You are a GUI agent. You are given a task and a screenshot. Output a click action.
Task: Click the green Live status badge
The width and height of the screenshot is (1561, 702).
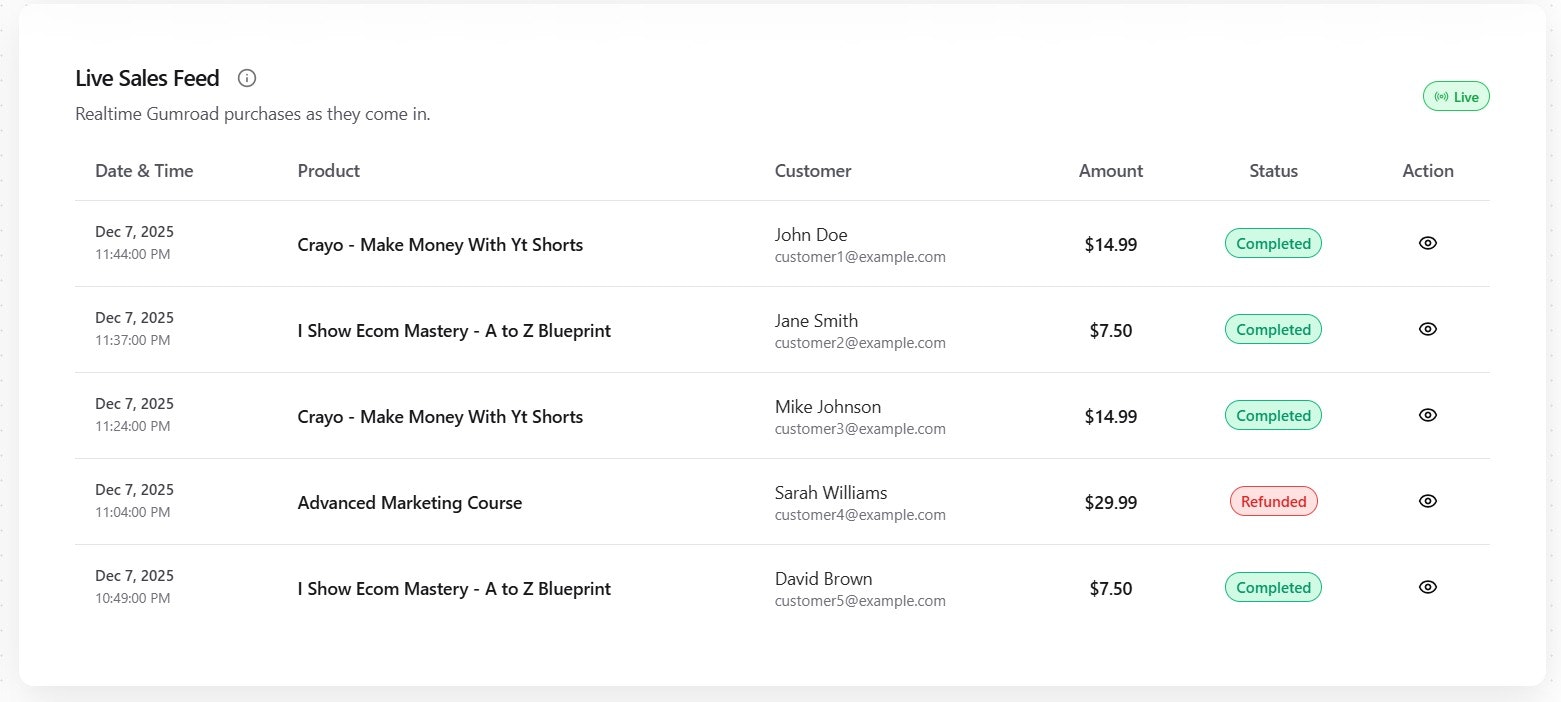tap(1456, 97)
